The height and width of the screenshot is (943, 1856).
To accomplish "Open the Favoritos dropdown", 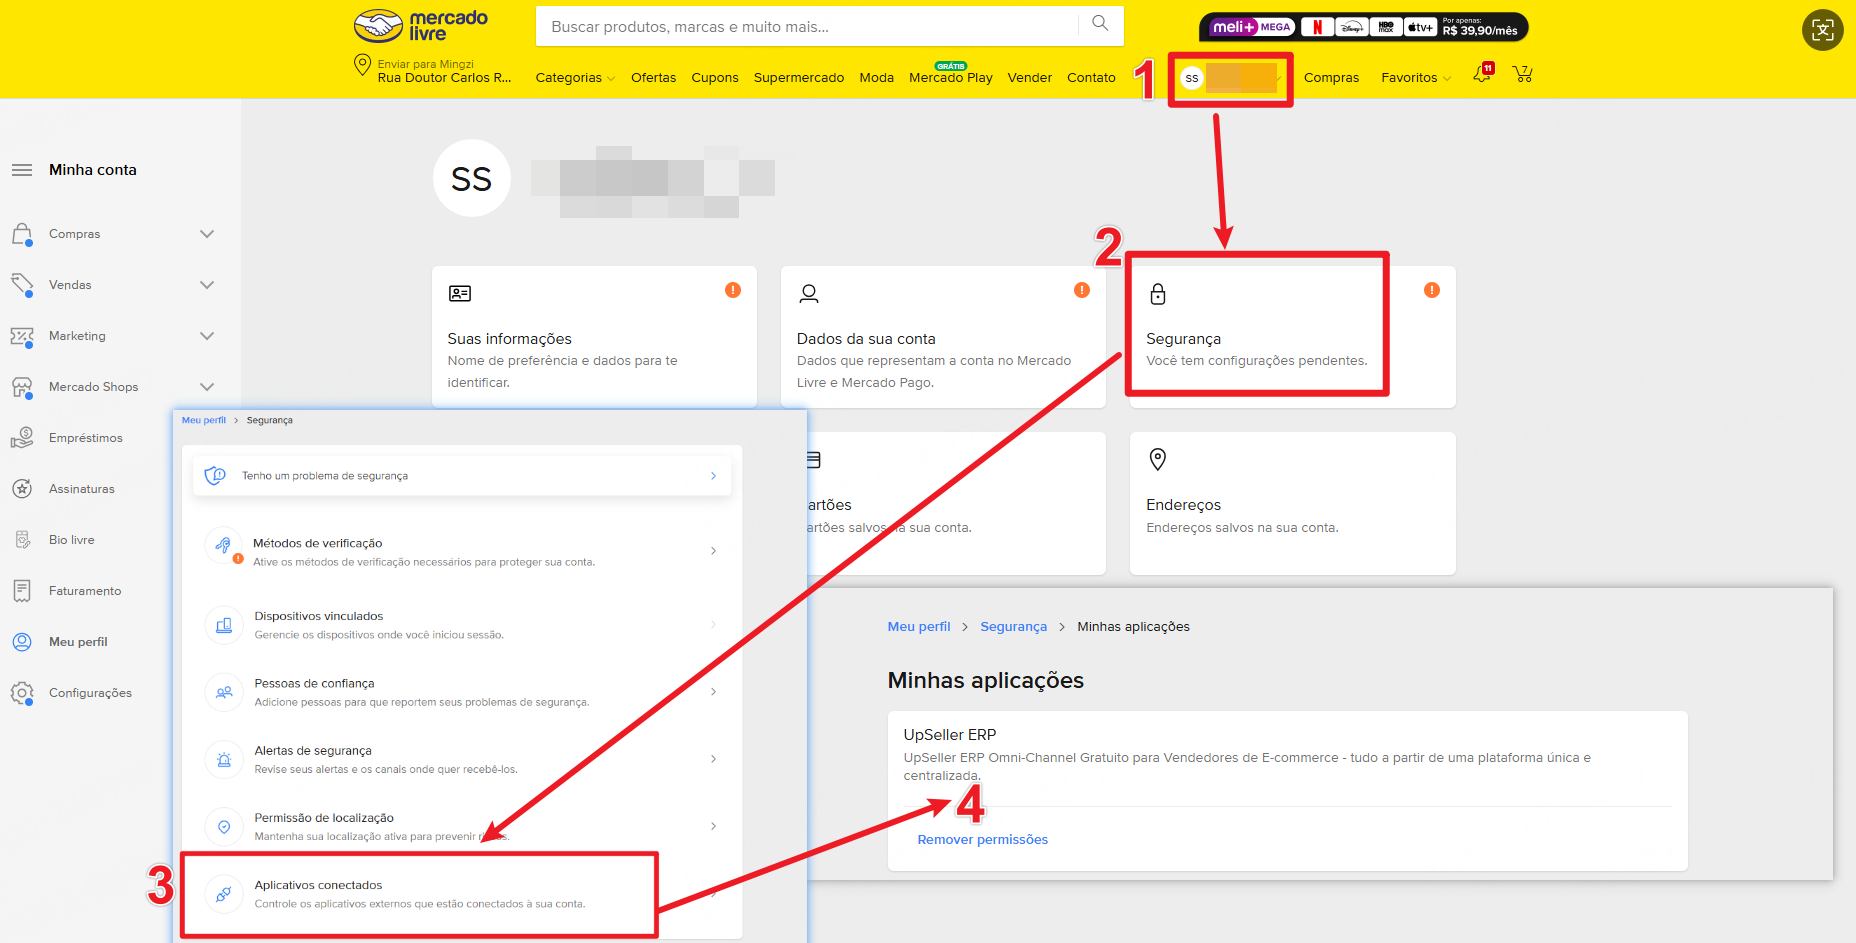I will [x=1415, y=78].
